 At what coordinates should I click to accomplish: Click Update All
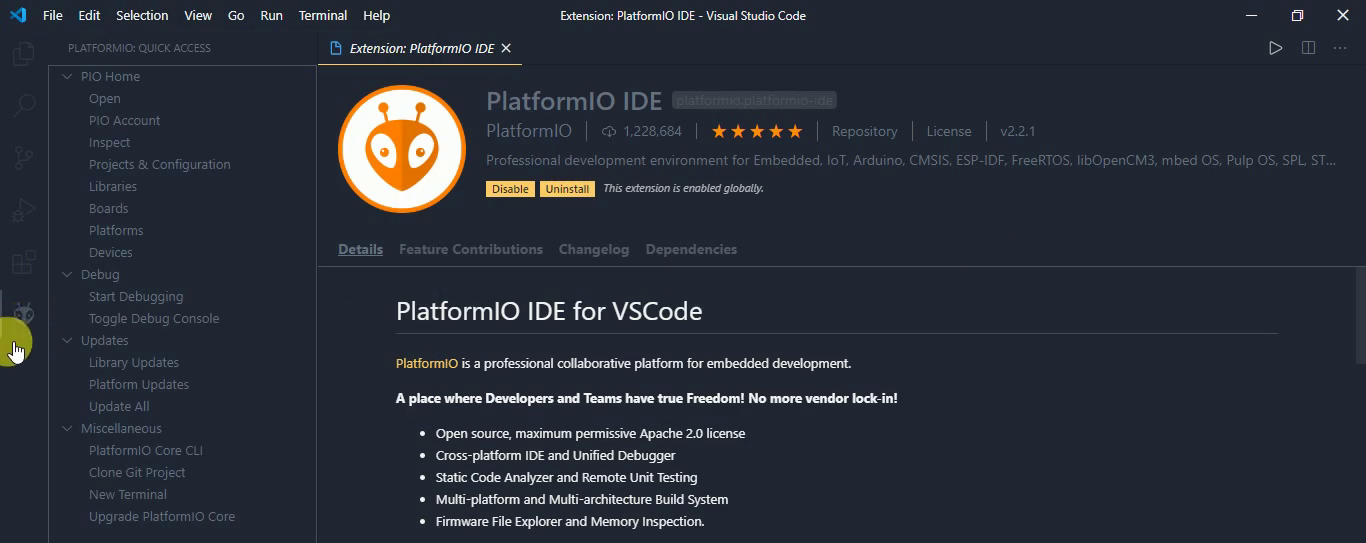coord(119,406)
